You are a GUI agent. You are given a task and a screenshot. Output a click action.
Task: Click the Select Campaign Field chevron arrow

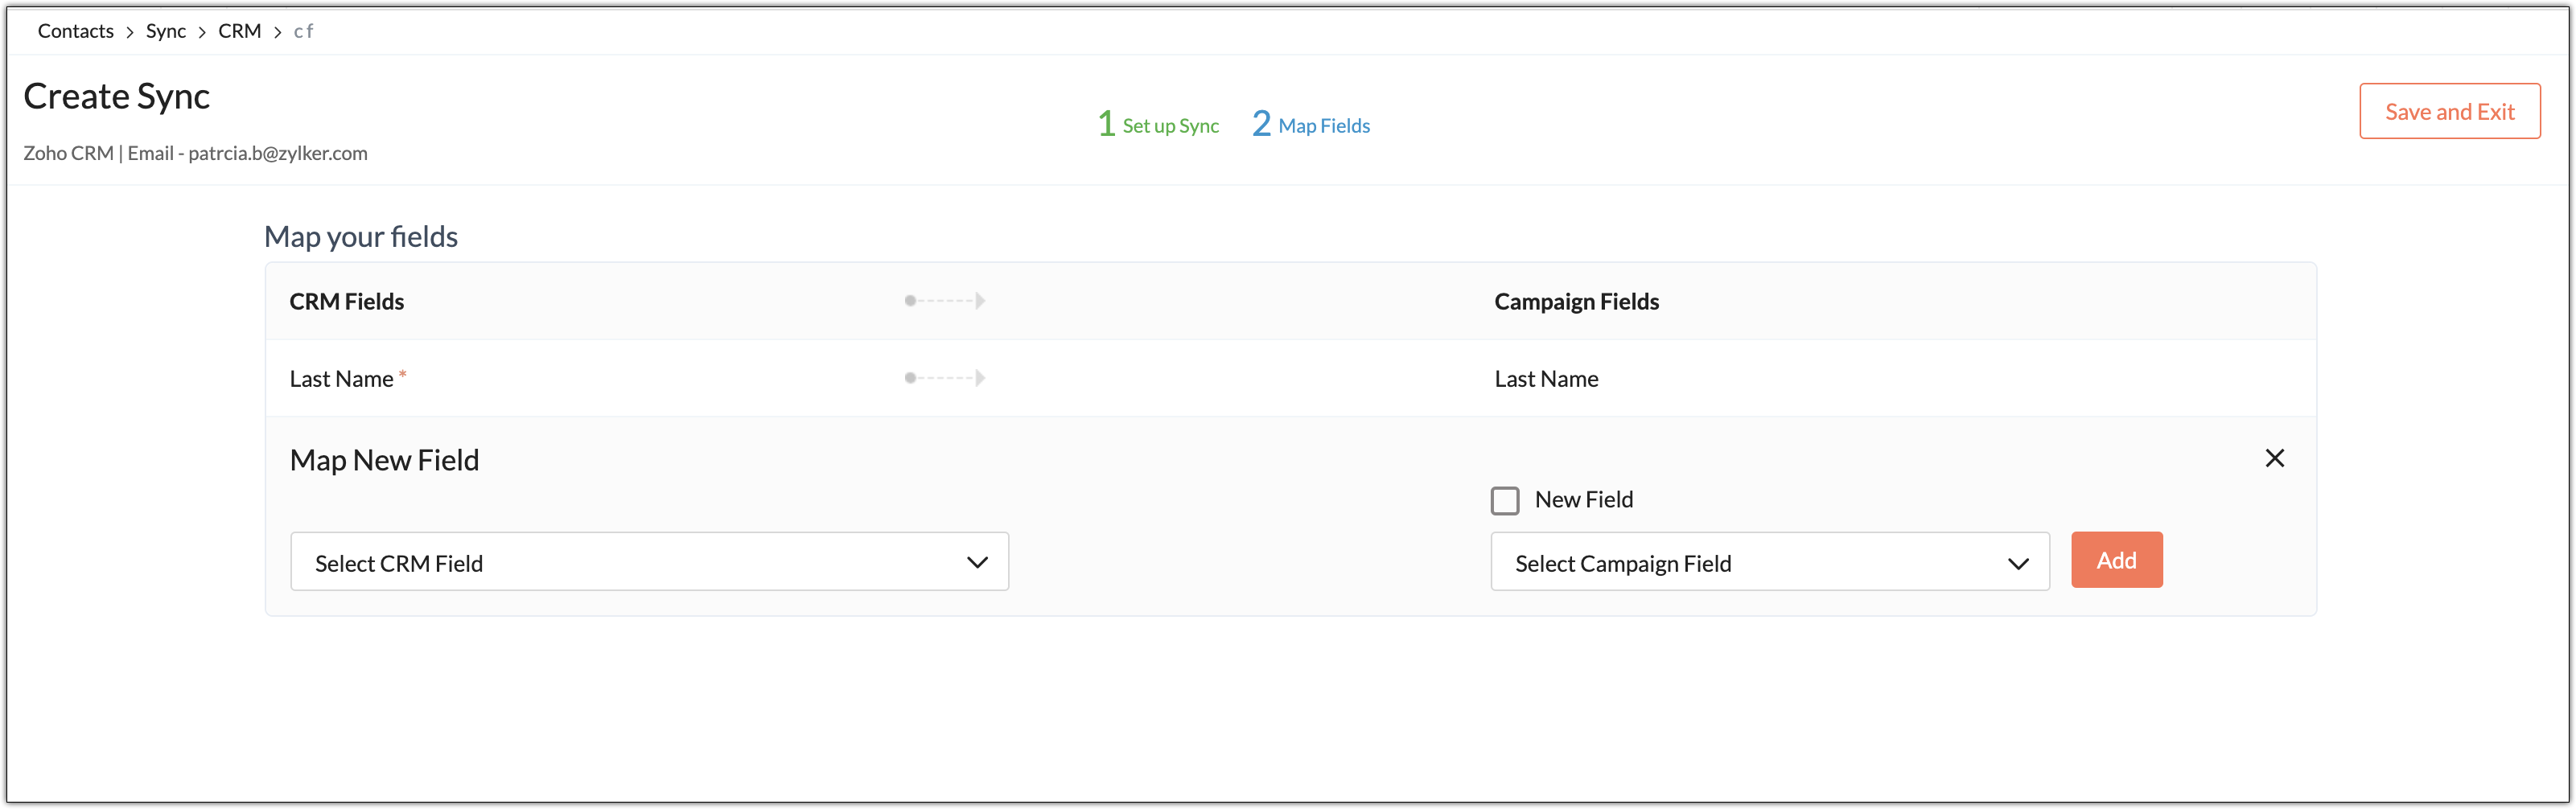click(x=2018, y=563)
